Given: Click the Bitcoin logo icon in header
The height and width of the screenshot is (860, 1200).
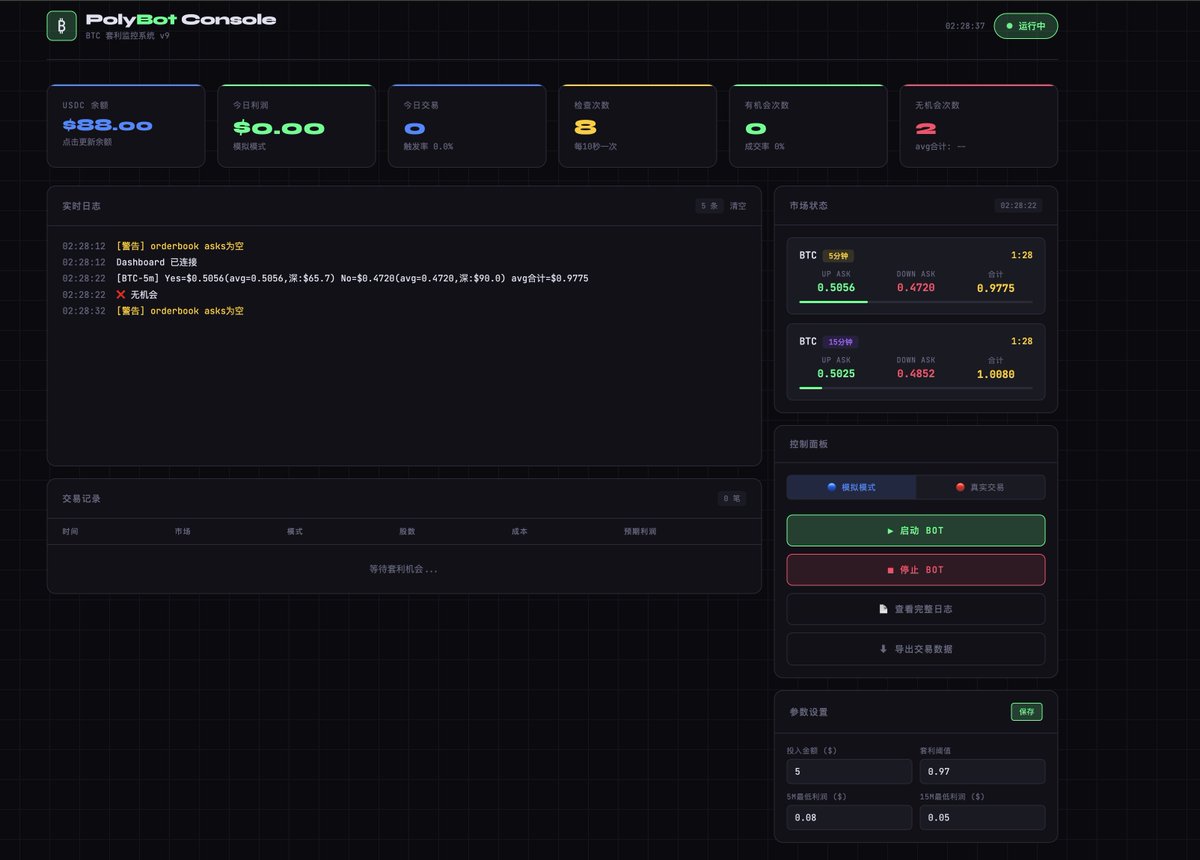Looking at the screenshot, I should point(61,26).
